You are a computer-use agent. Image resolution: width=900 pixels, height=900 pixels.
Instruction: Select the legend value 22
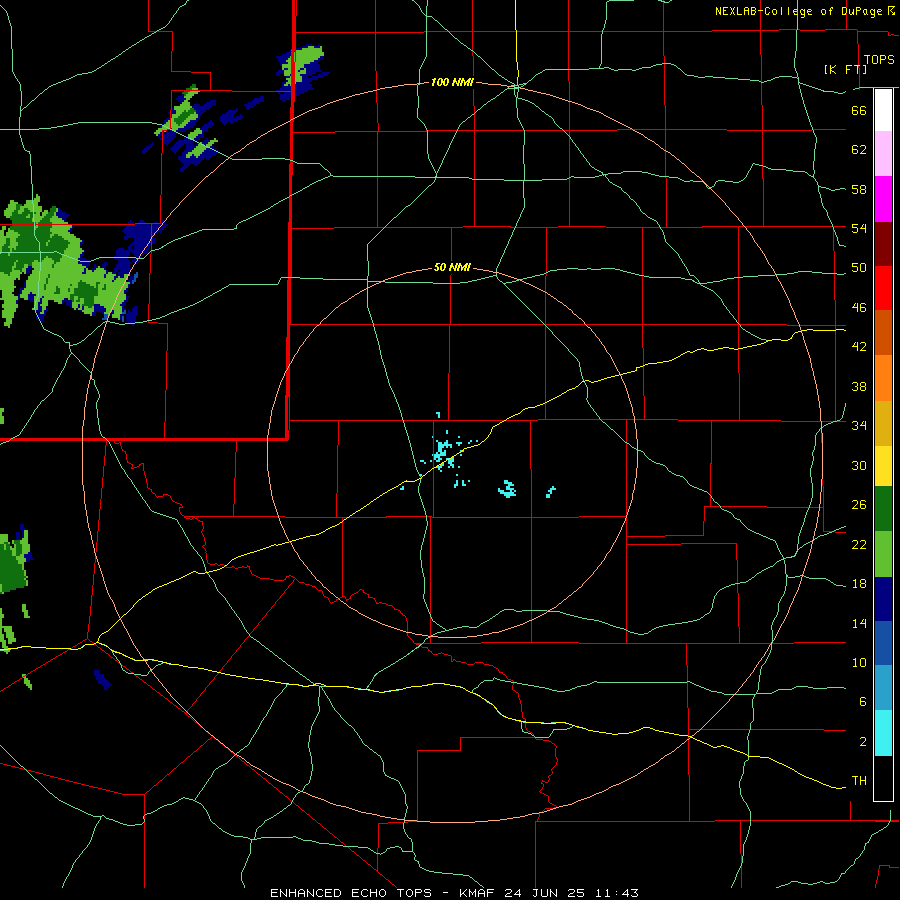(x=859, y=544)
